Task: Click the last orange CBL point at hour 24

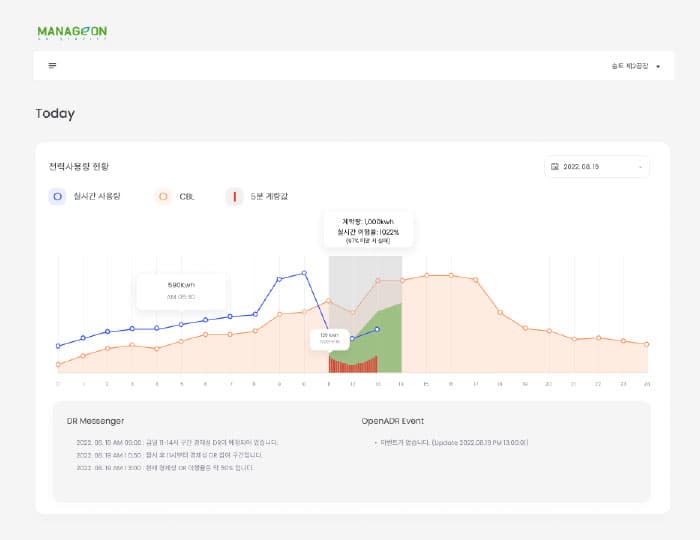Action: (x=647, y=344)
